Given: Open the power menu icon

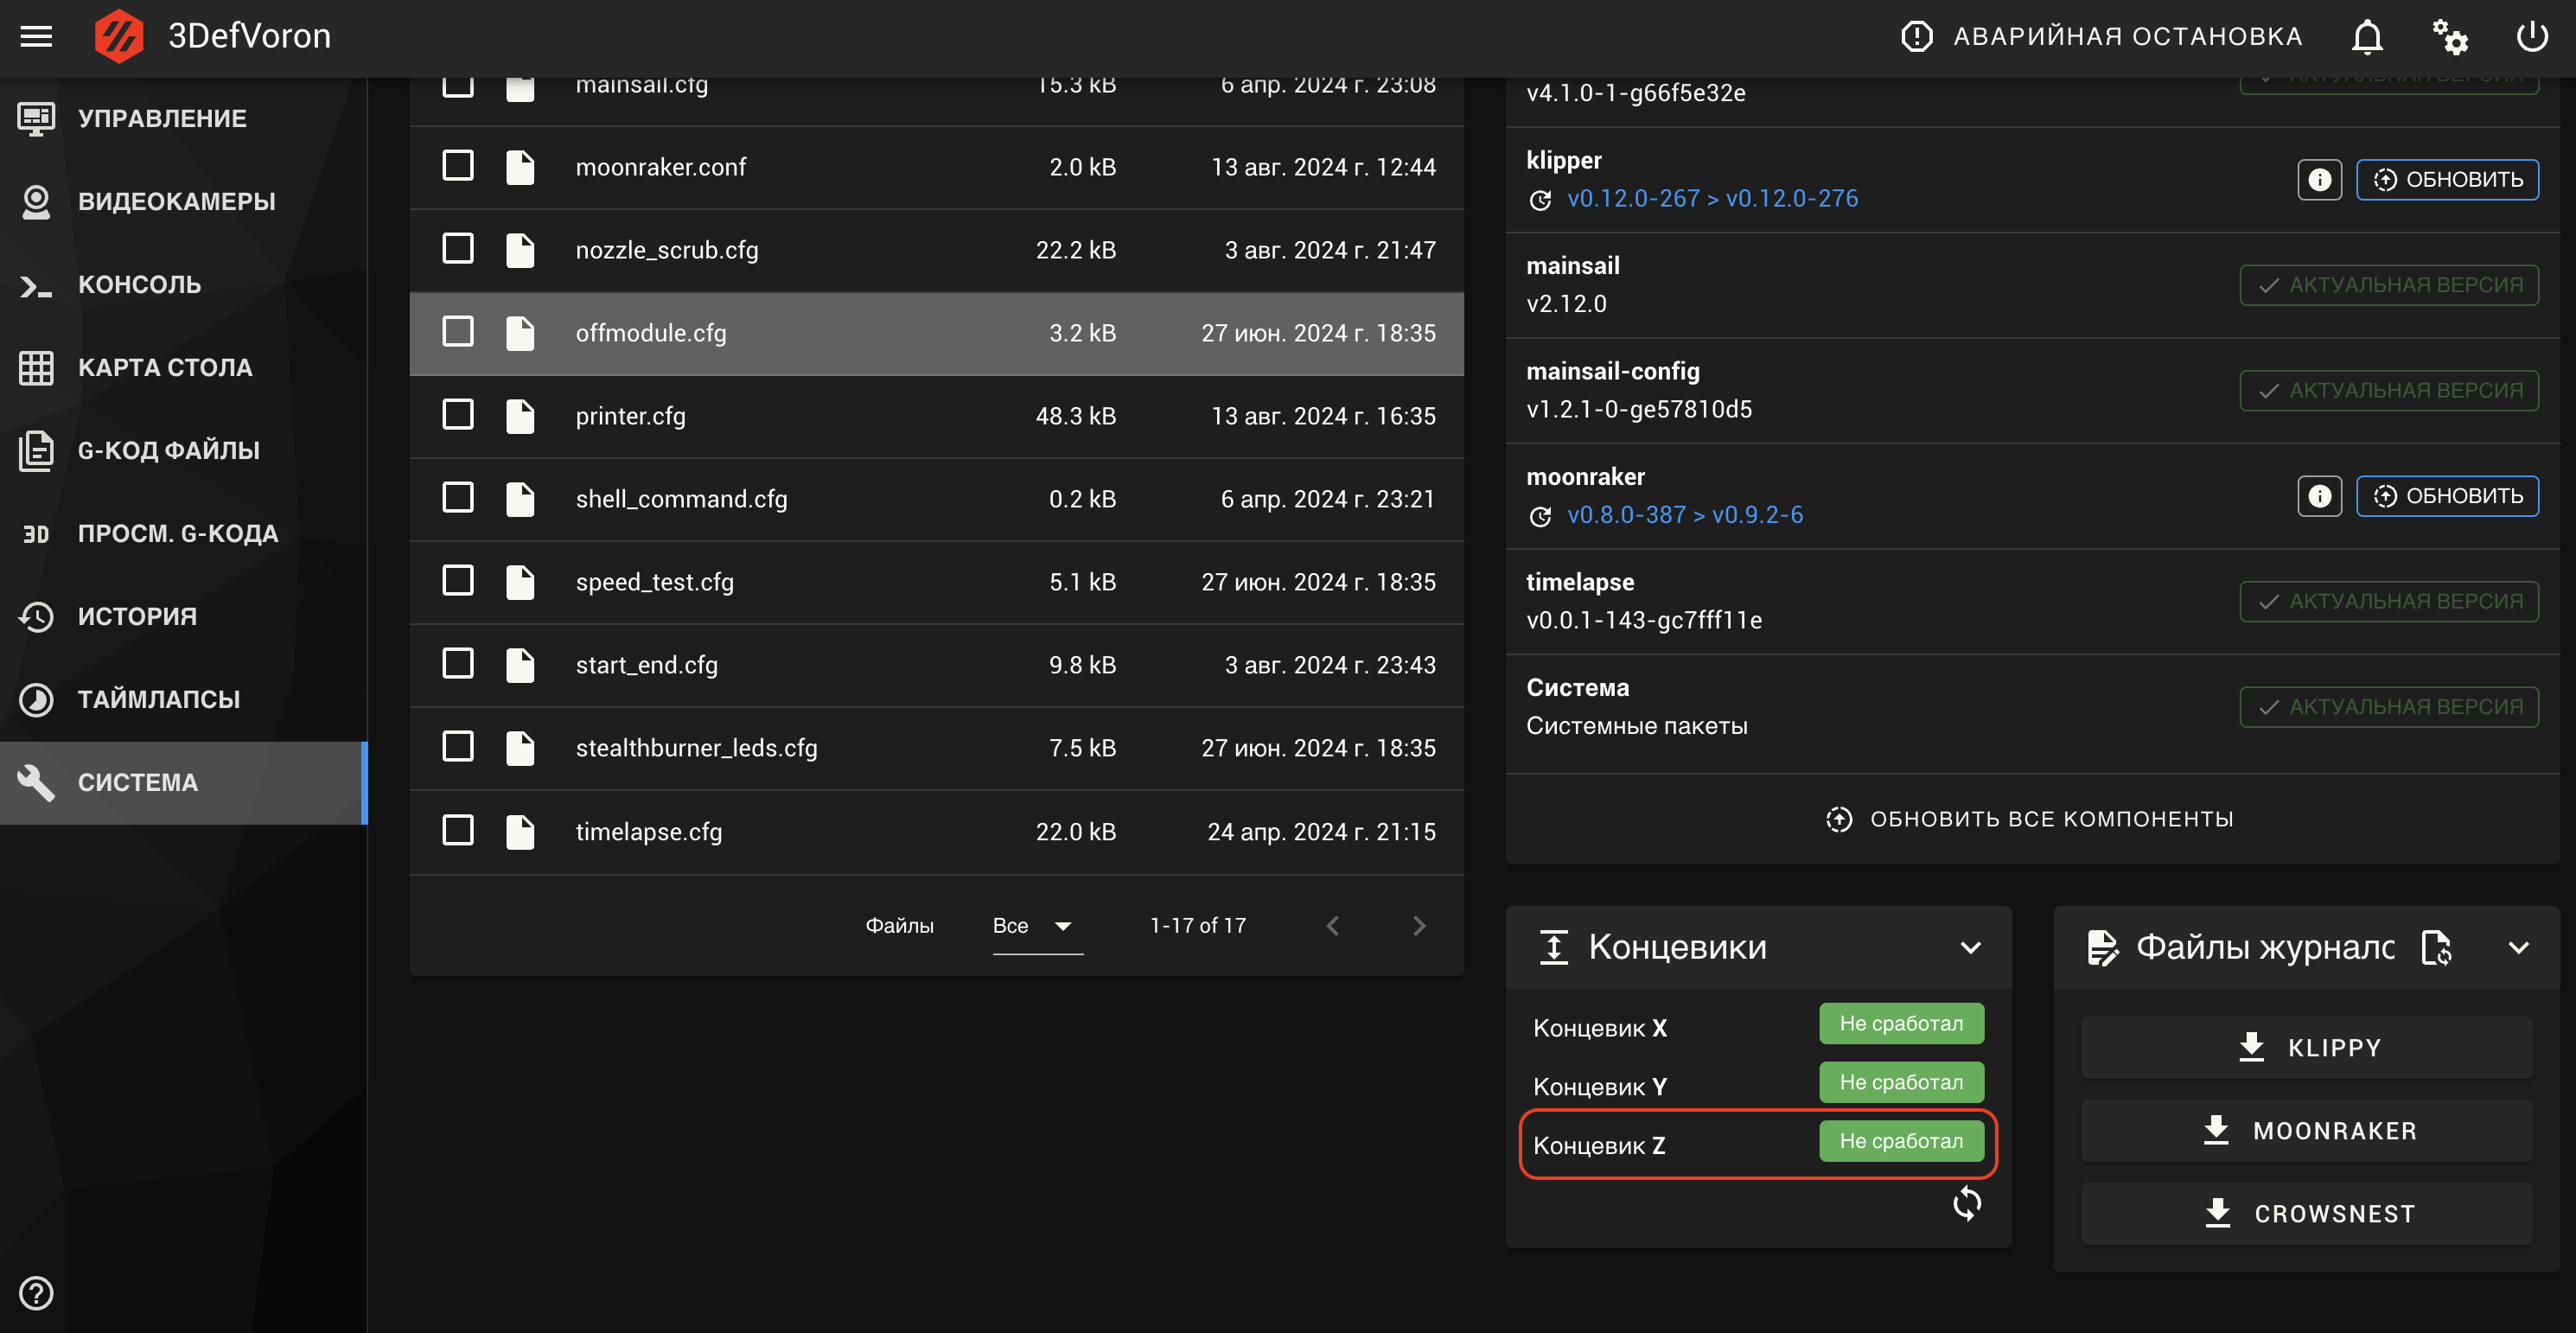Looking at the screenshot, I should tap(2532, 37).
